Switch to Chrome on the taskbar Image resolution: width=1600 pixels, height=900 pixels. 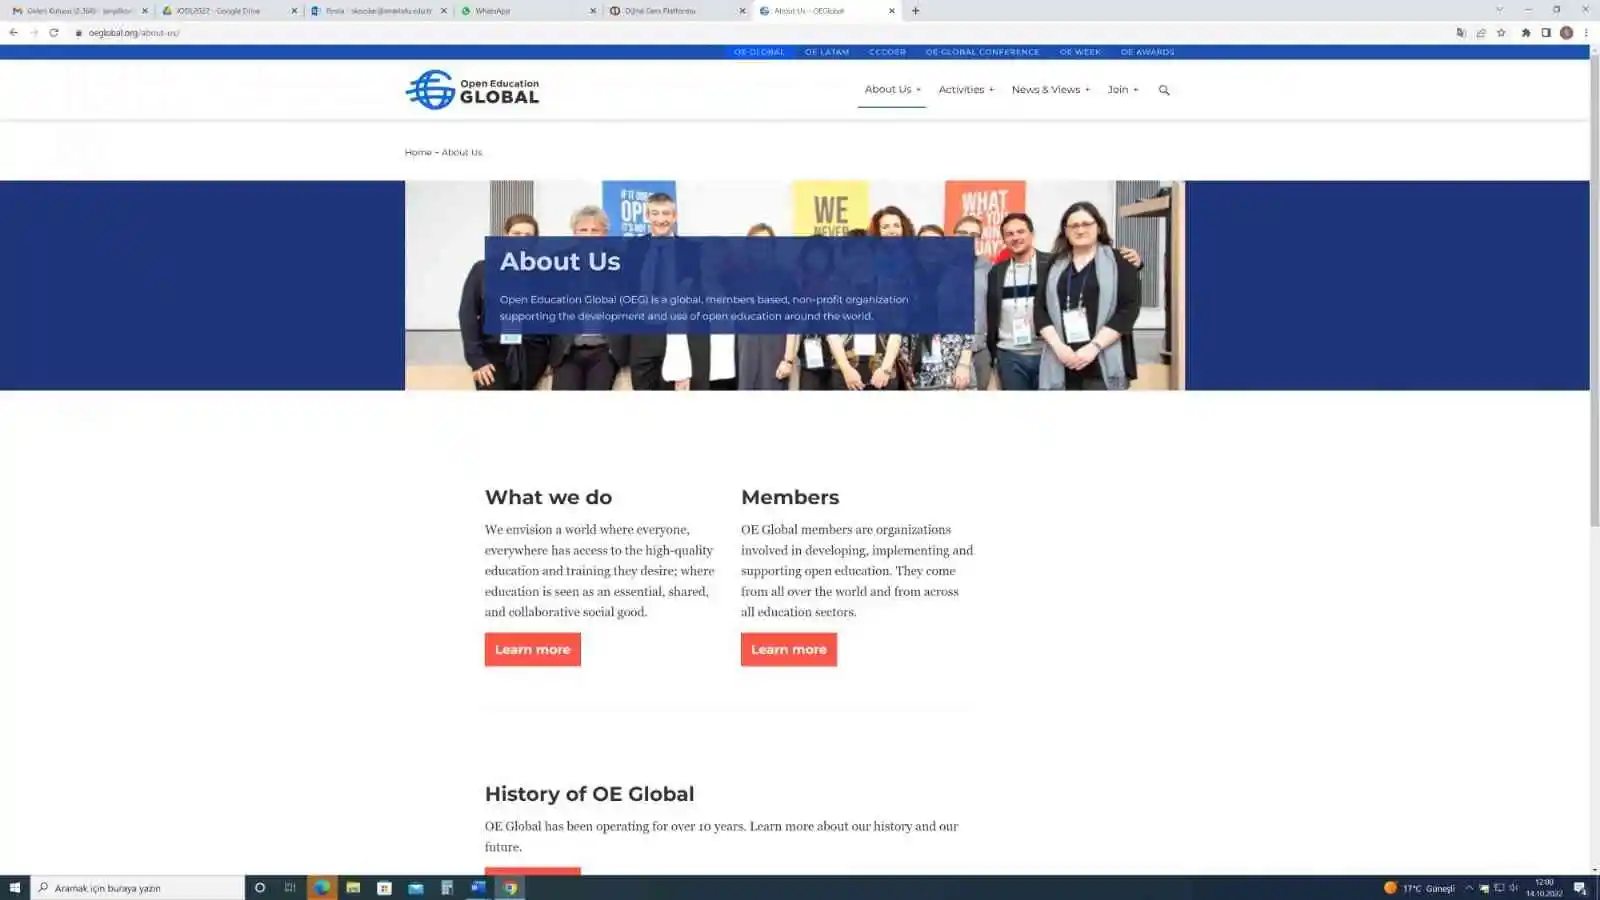[510, 888]
